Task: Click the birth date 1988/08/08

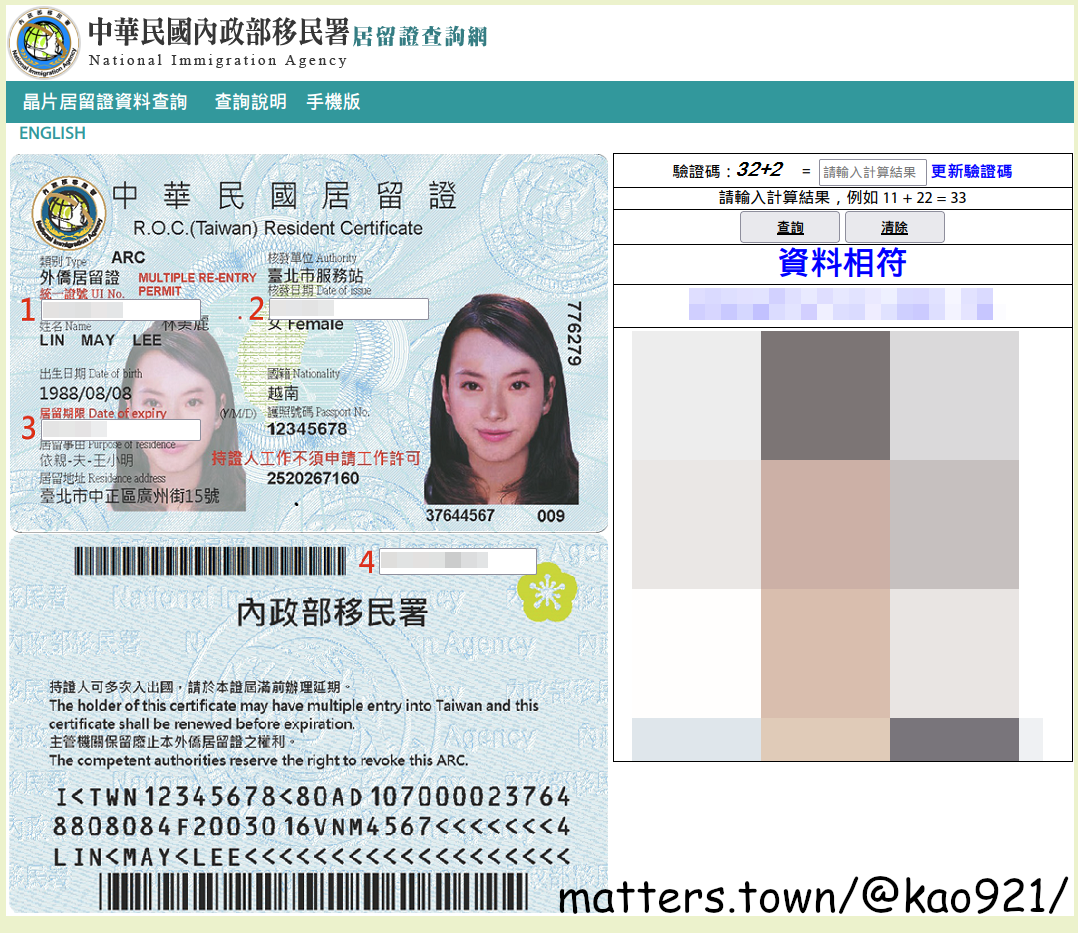Action: point(85,393)
